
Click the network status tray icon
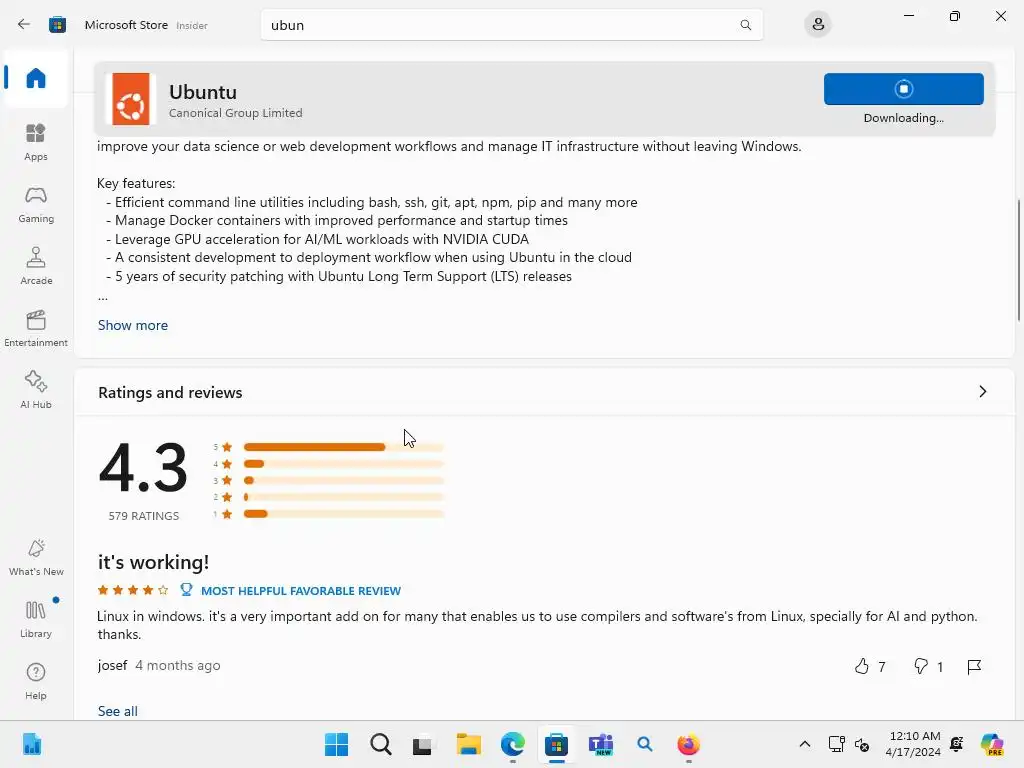(836, 744)
